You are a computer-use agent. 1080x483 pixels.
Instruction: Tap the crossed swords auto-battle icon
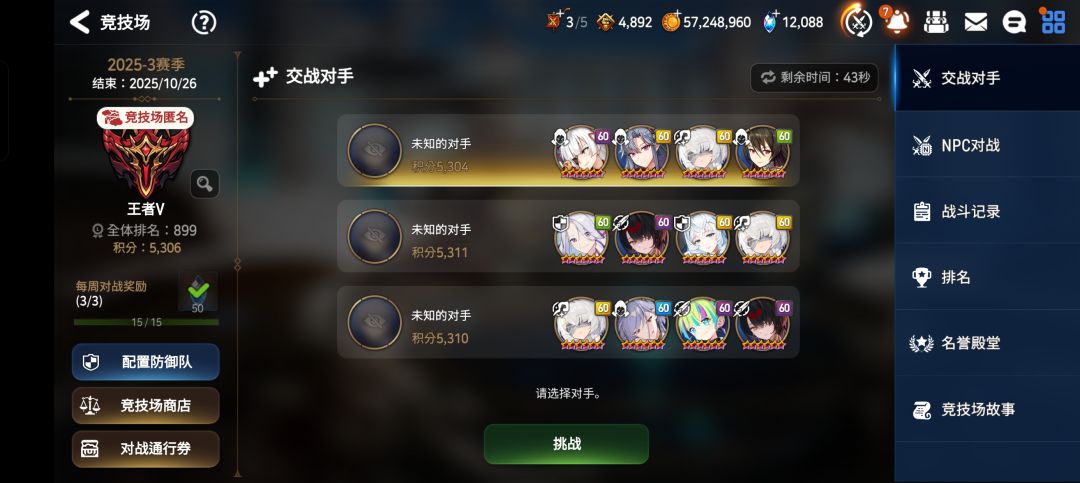tap(857, 22)
